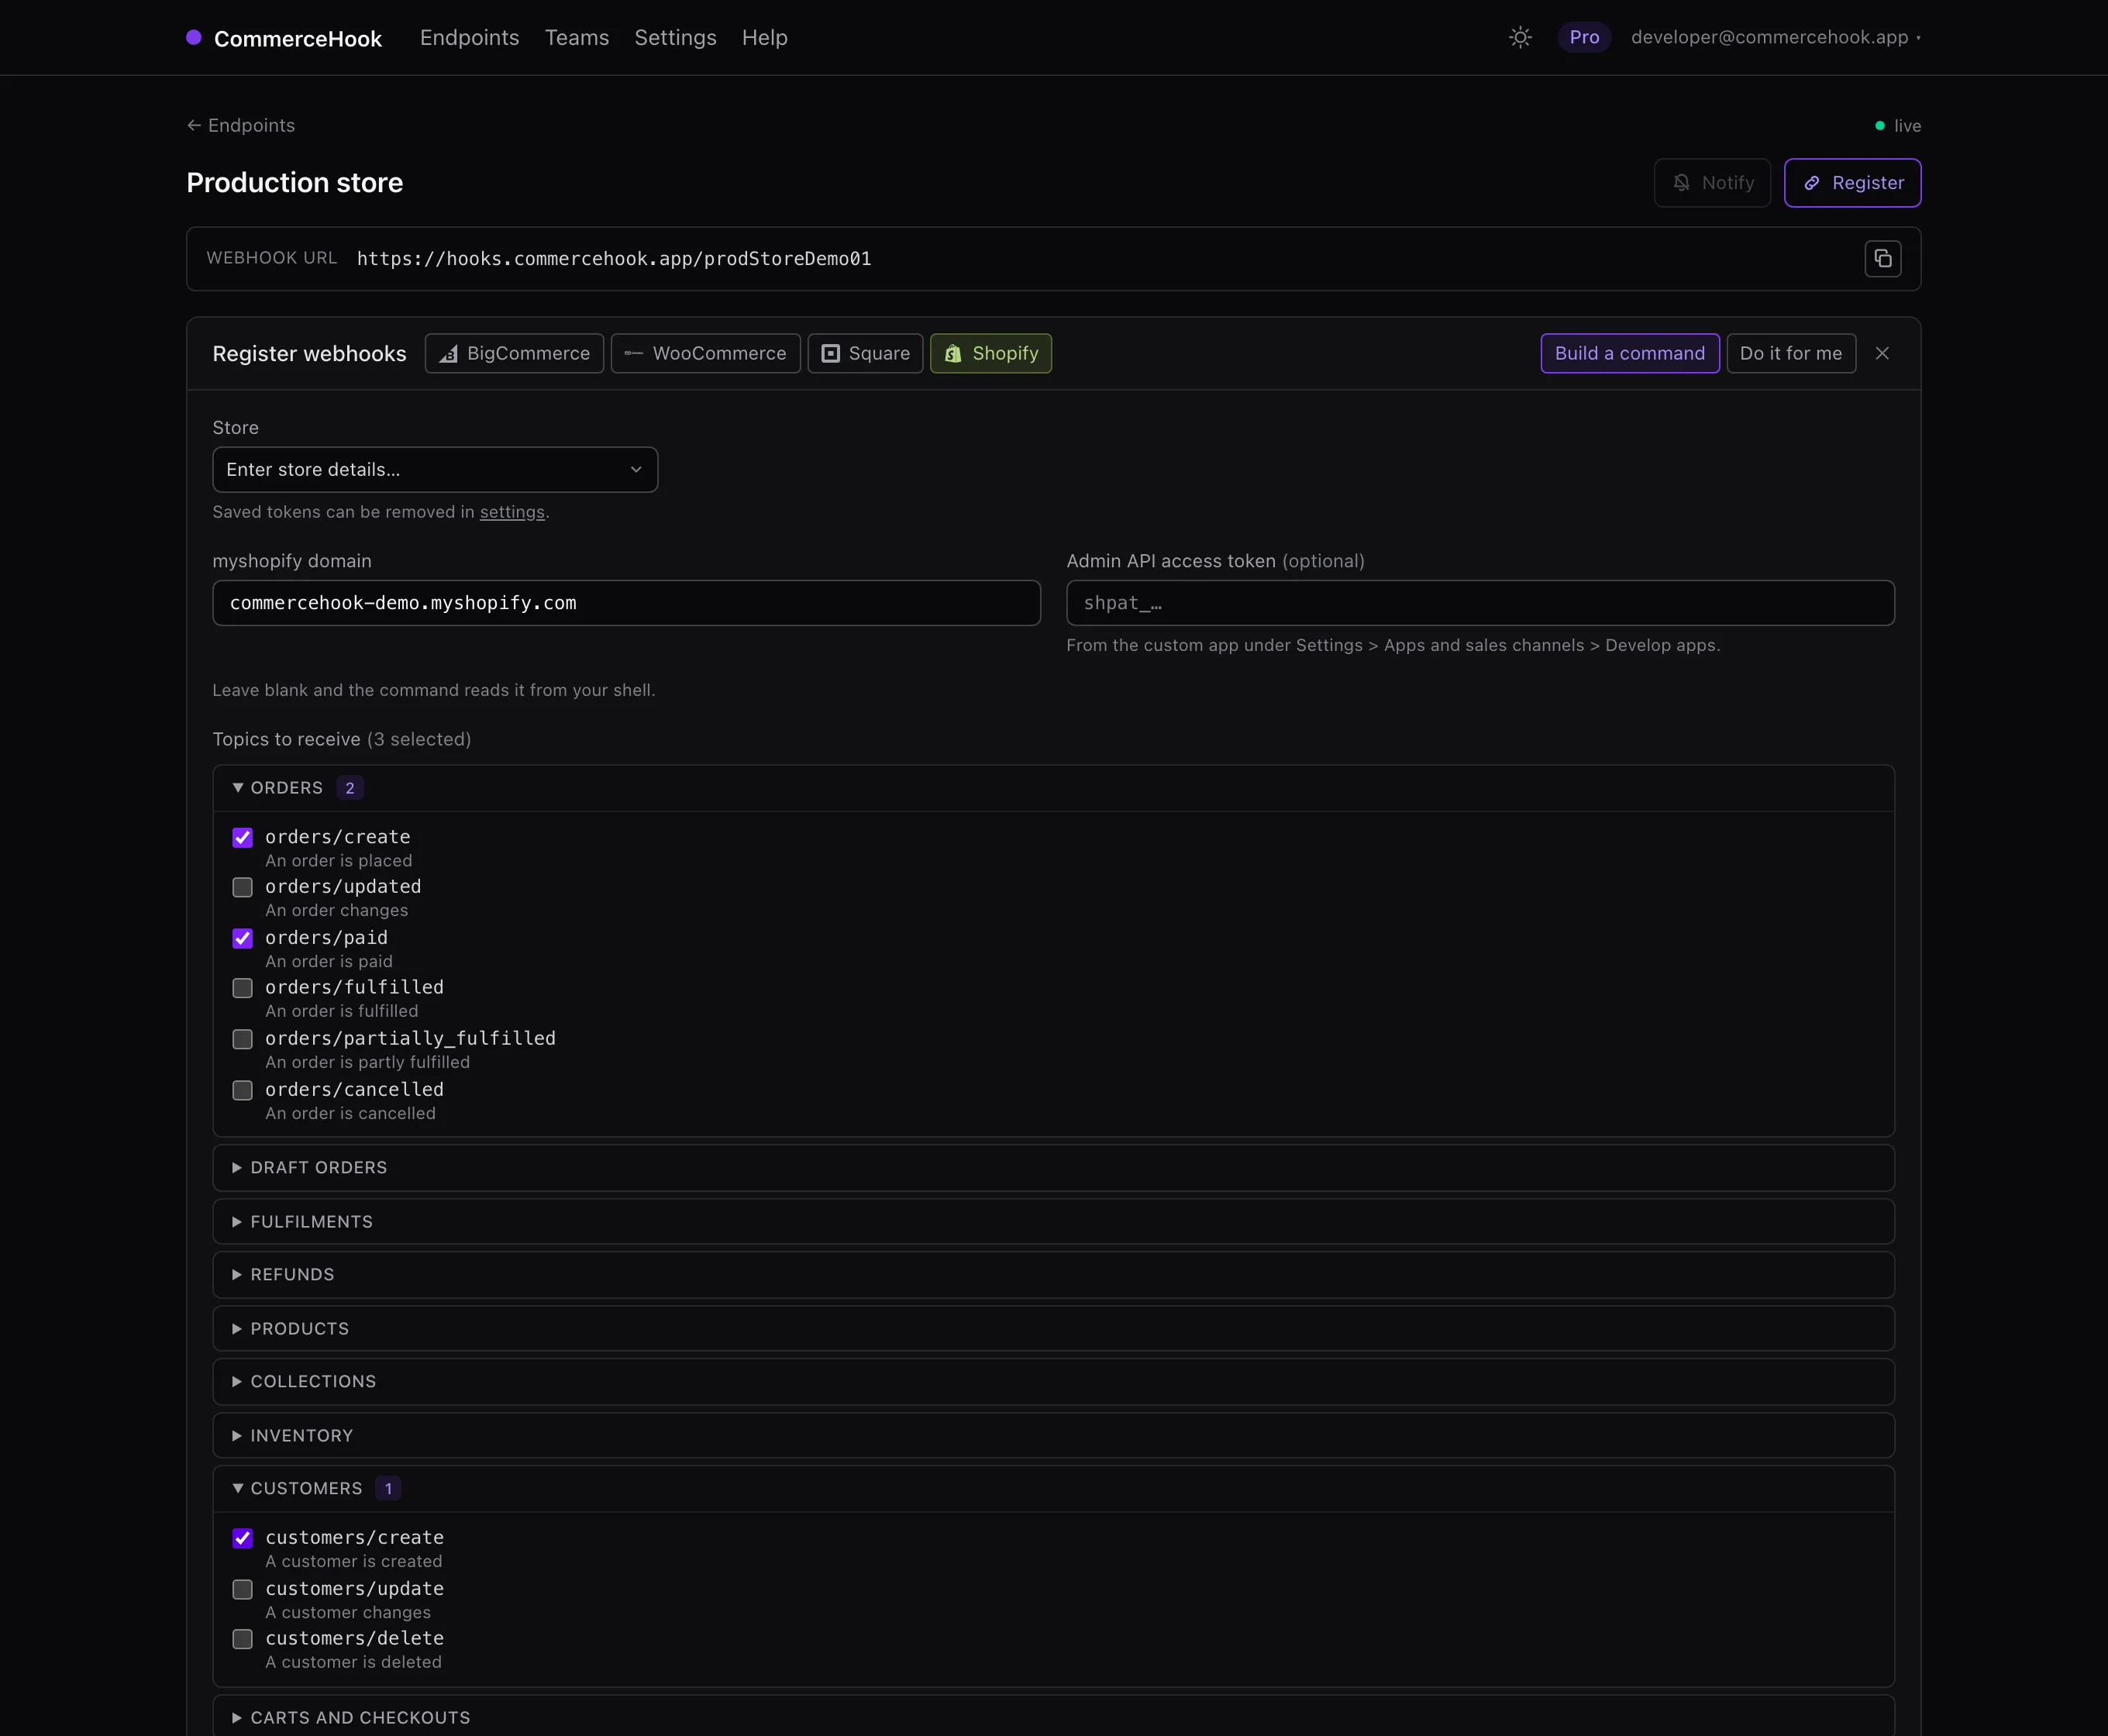
Task: Click the Square platform icon
Action: (x=830, y=354)
